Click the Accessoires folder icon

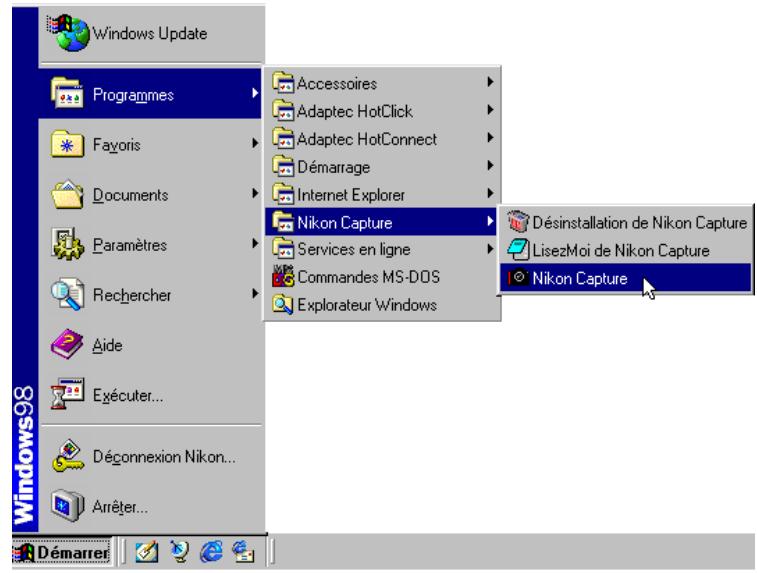coord(283,83)
